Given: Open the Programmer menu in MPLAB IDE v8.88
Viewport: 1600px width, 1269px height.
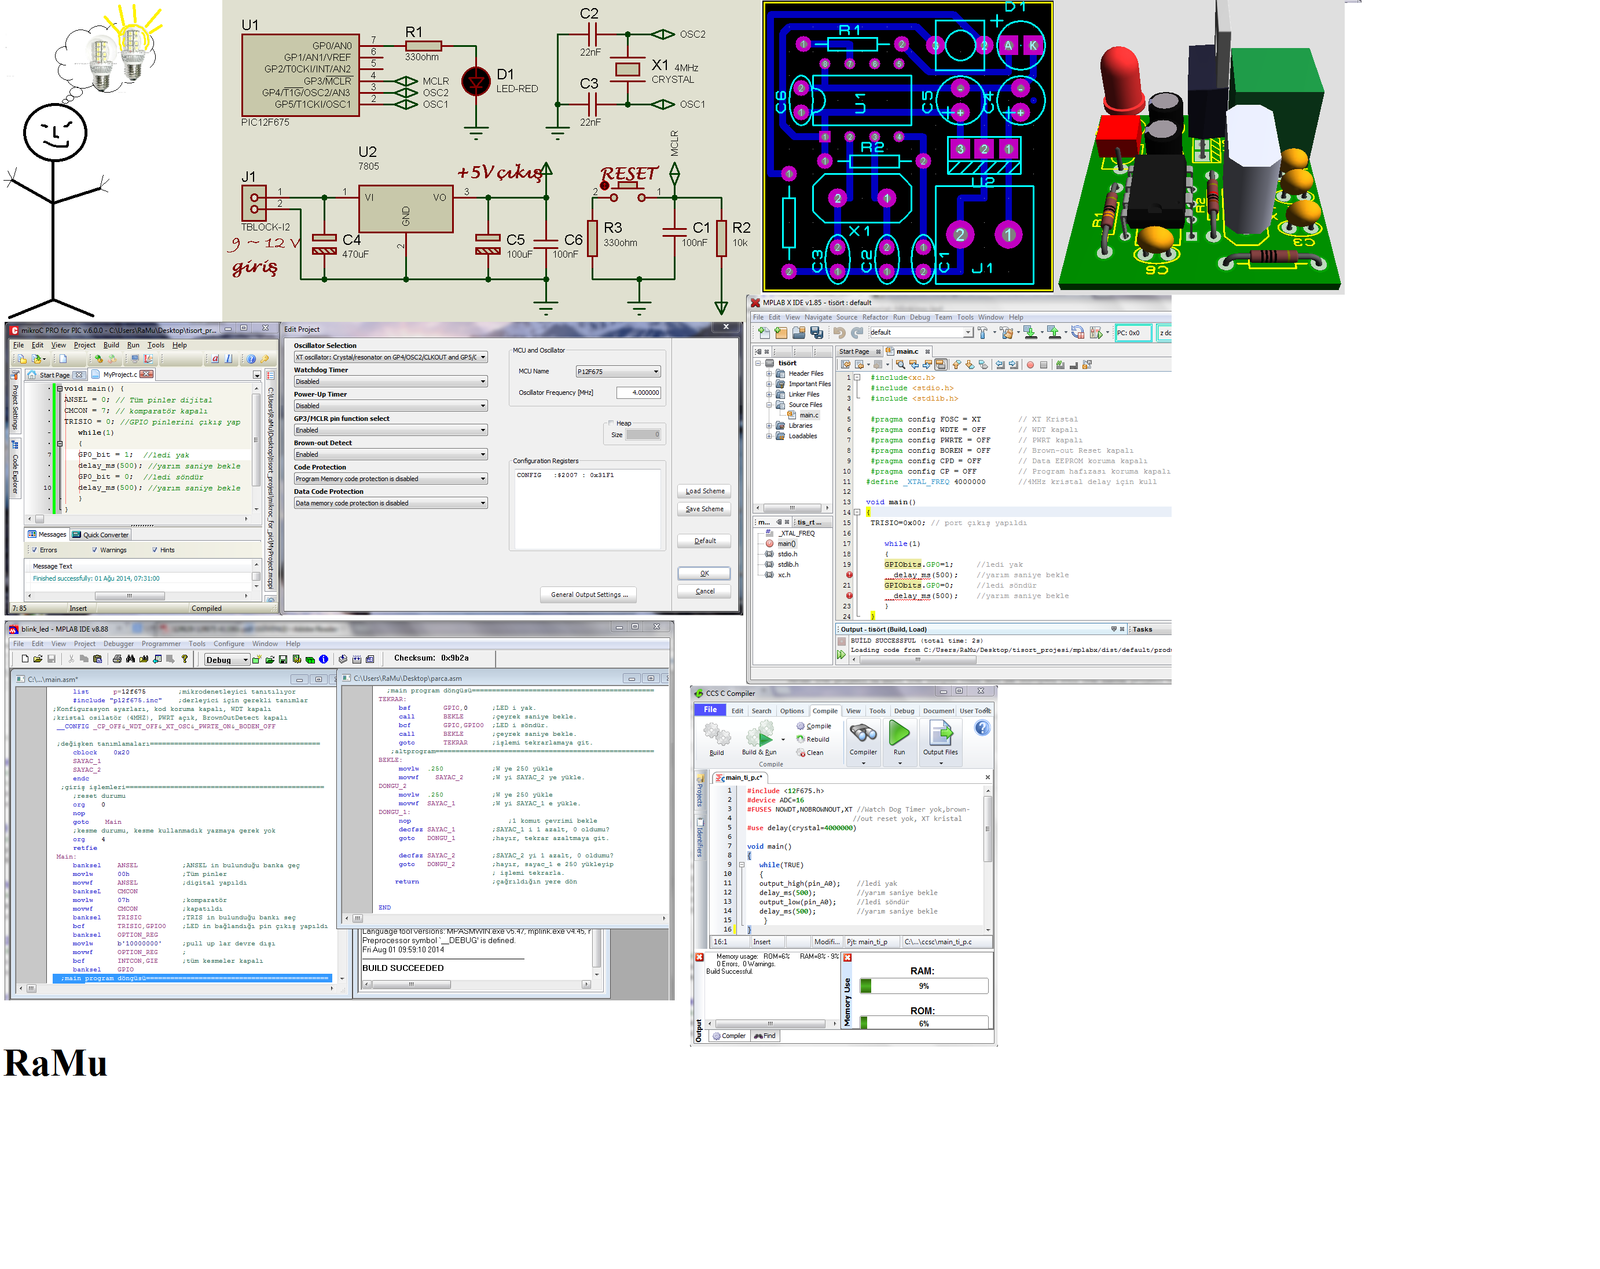Looking at the screenshot, I should tap(161, 644).
